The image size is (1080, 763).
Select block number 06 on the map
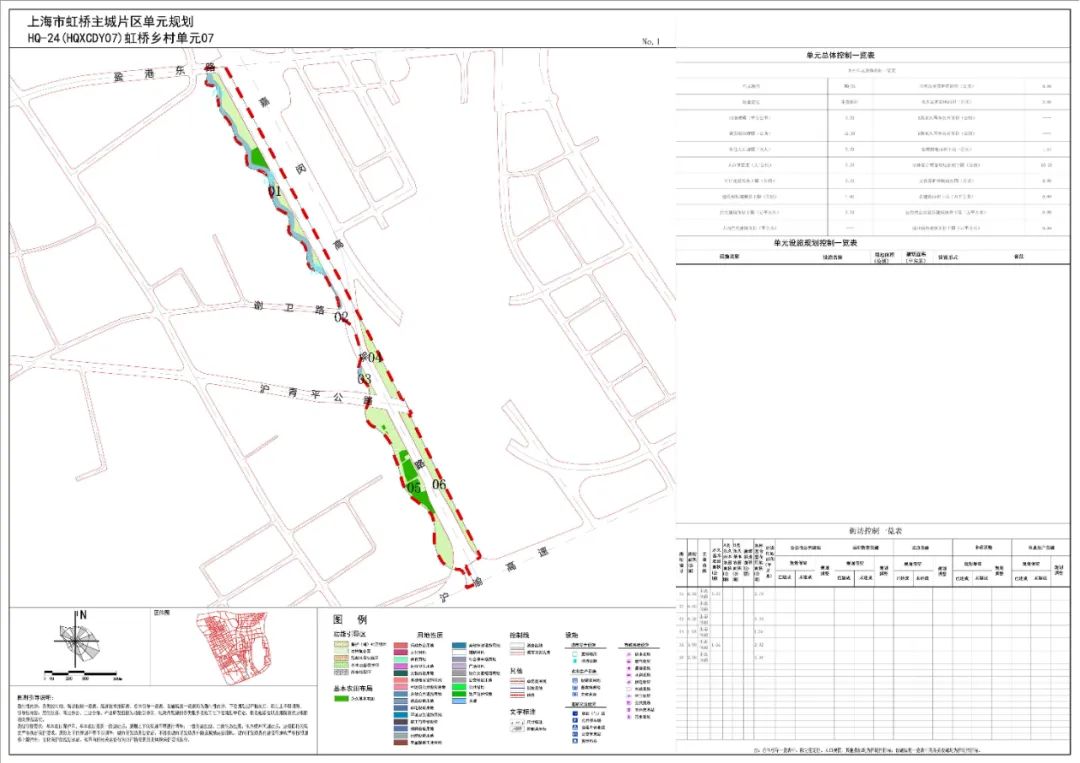(439, 484)
